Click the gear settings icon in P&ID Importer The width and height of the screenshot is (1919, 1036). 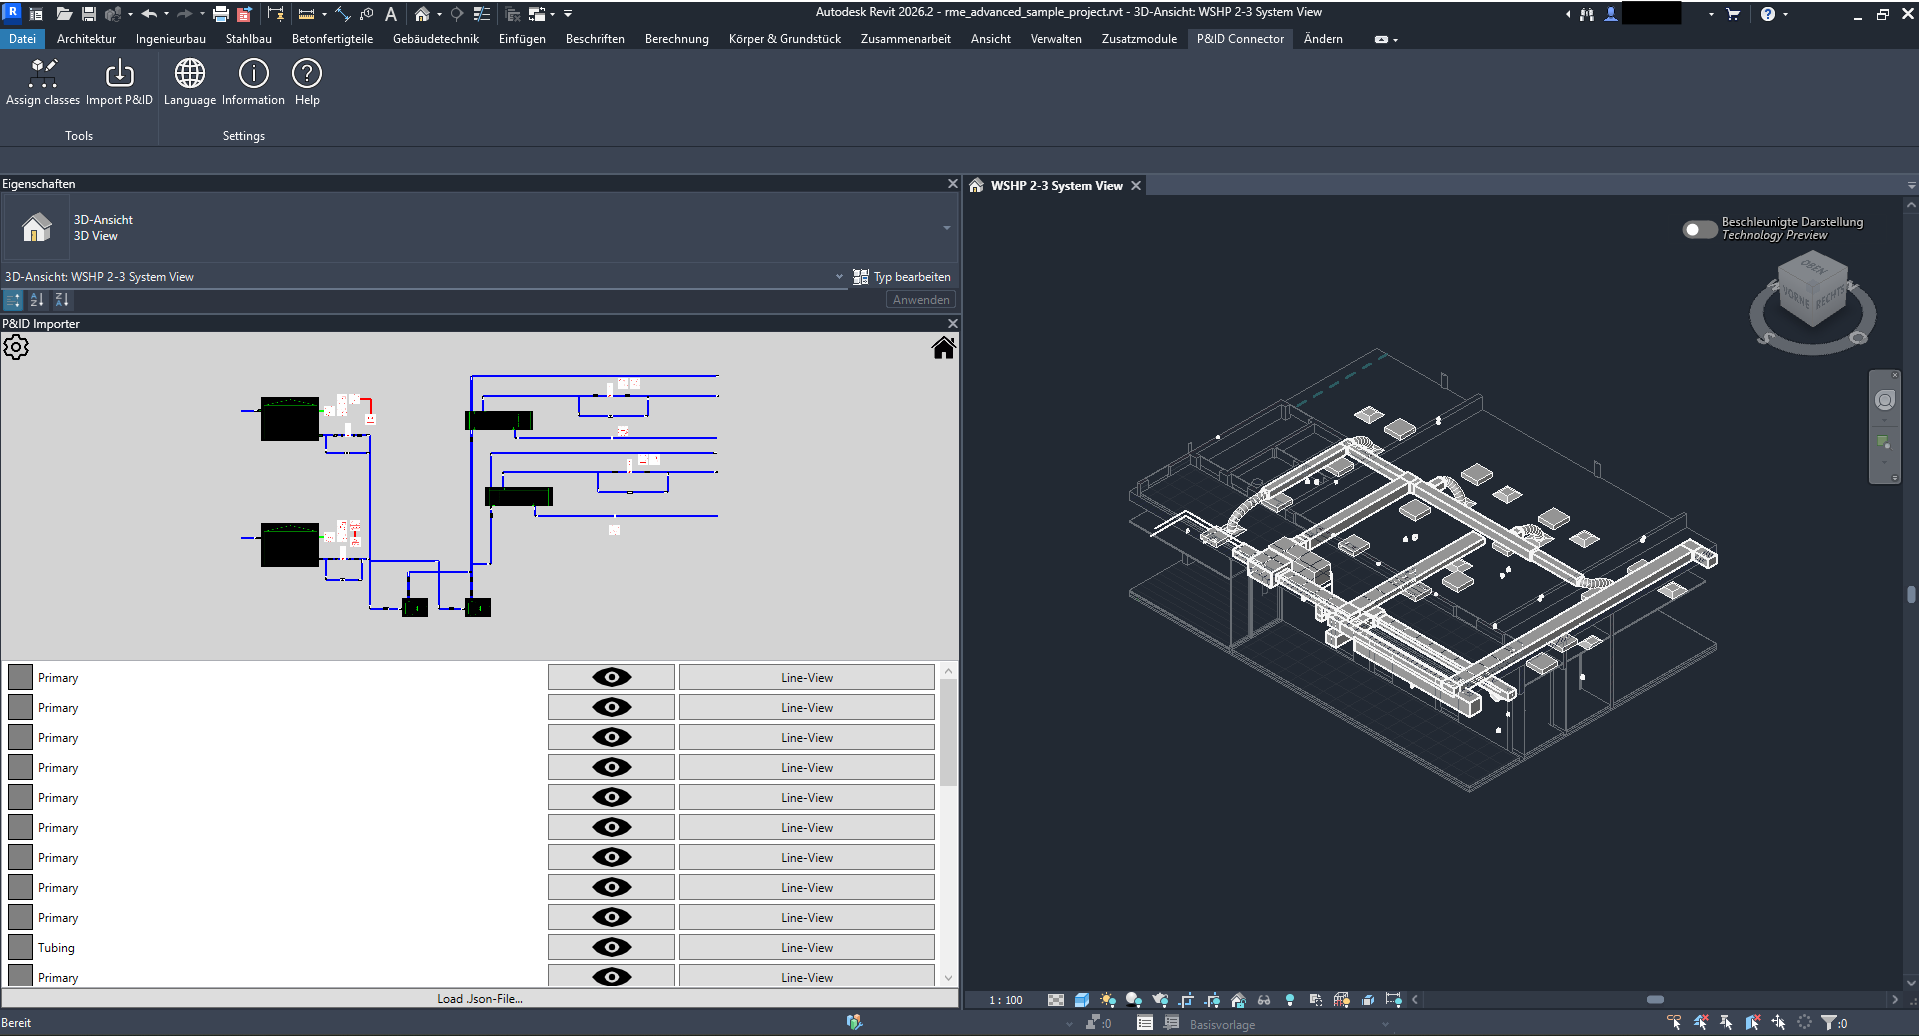click(16, 347)
